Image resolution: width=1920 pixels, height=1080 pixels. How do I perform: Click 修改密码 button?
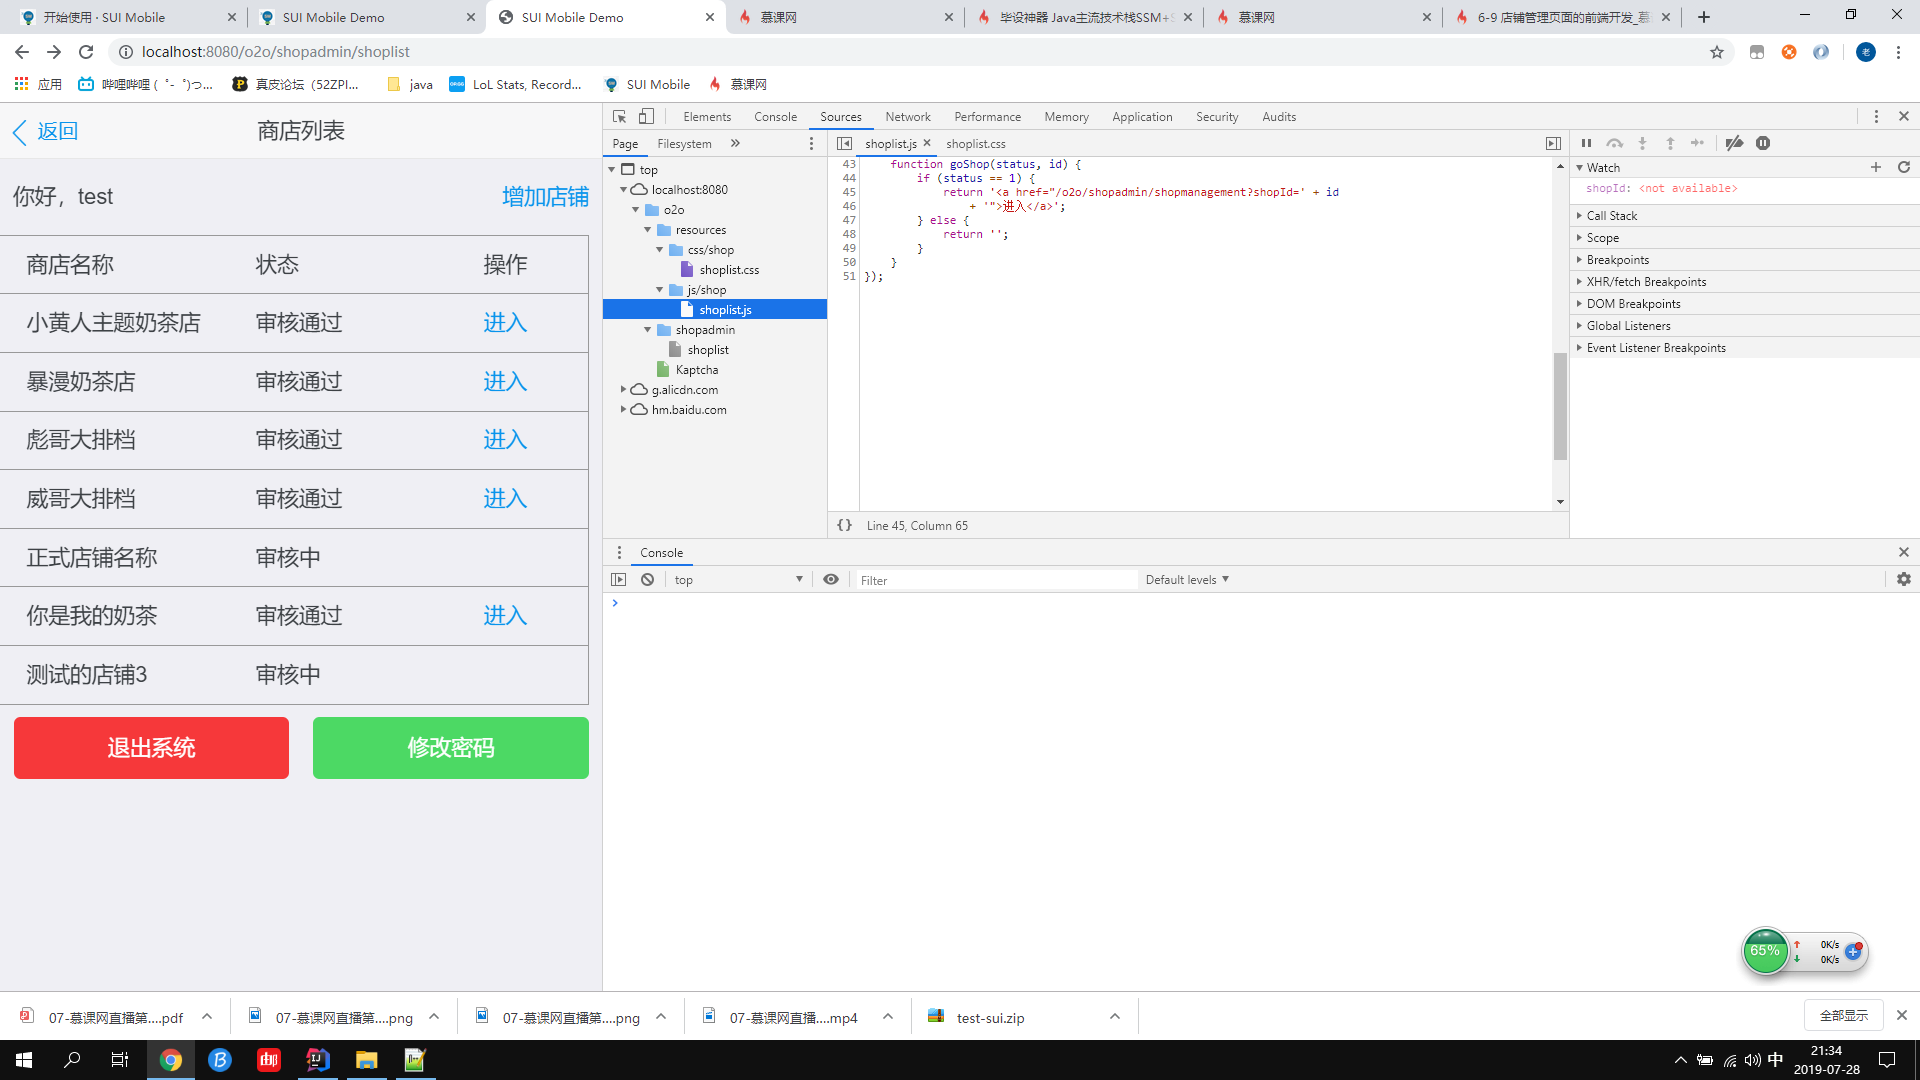(x=451, y=748)
